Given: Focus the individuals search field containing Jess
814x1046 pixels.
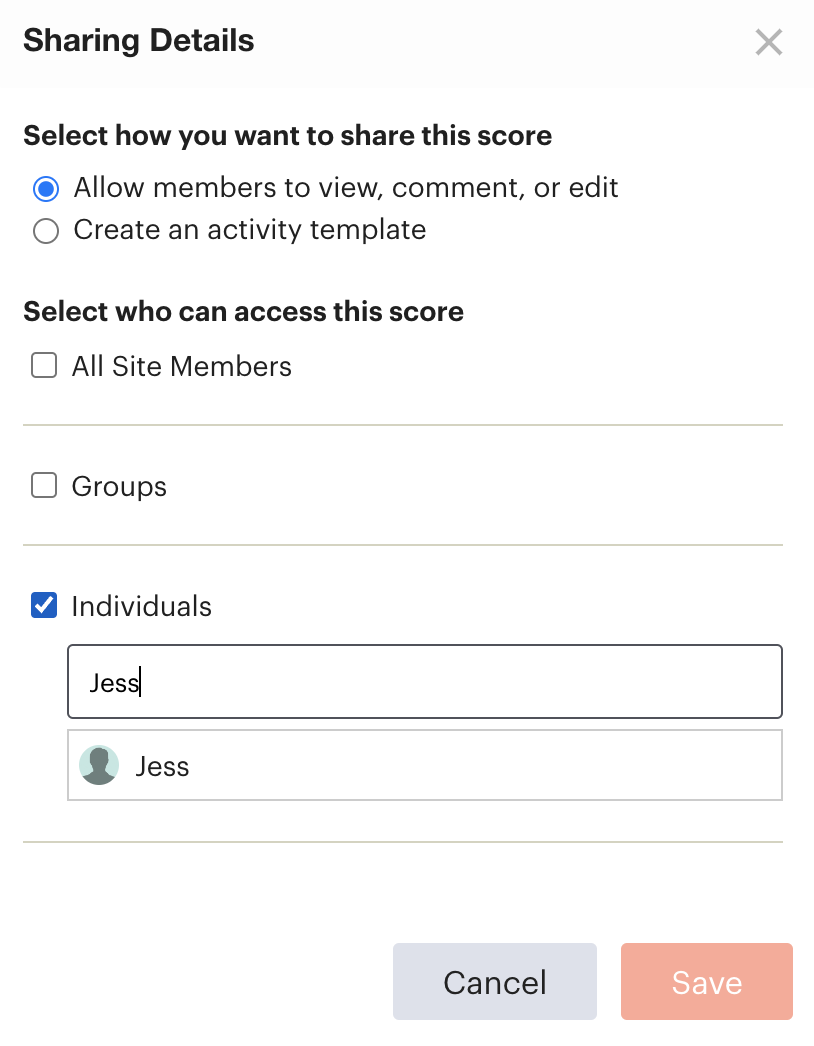Looking at the screenshot, I should pyautogui.click(x=425, y=682).
